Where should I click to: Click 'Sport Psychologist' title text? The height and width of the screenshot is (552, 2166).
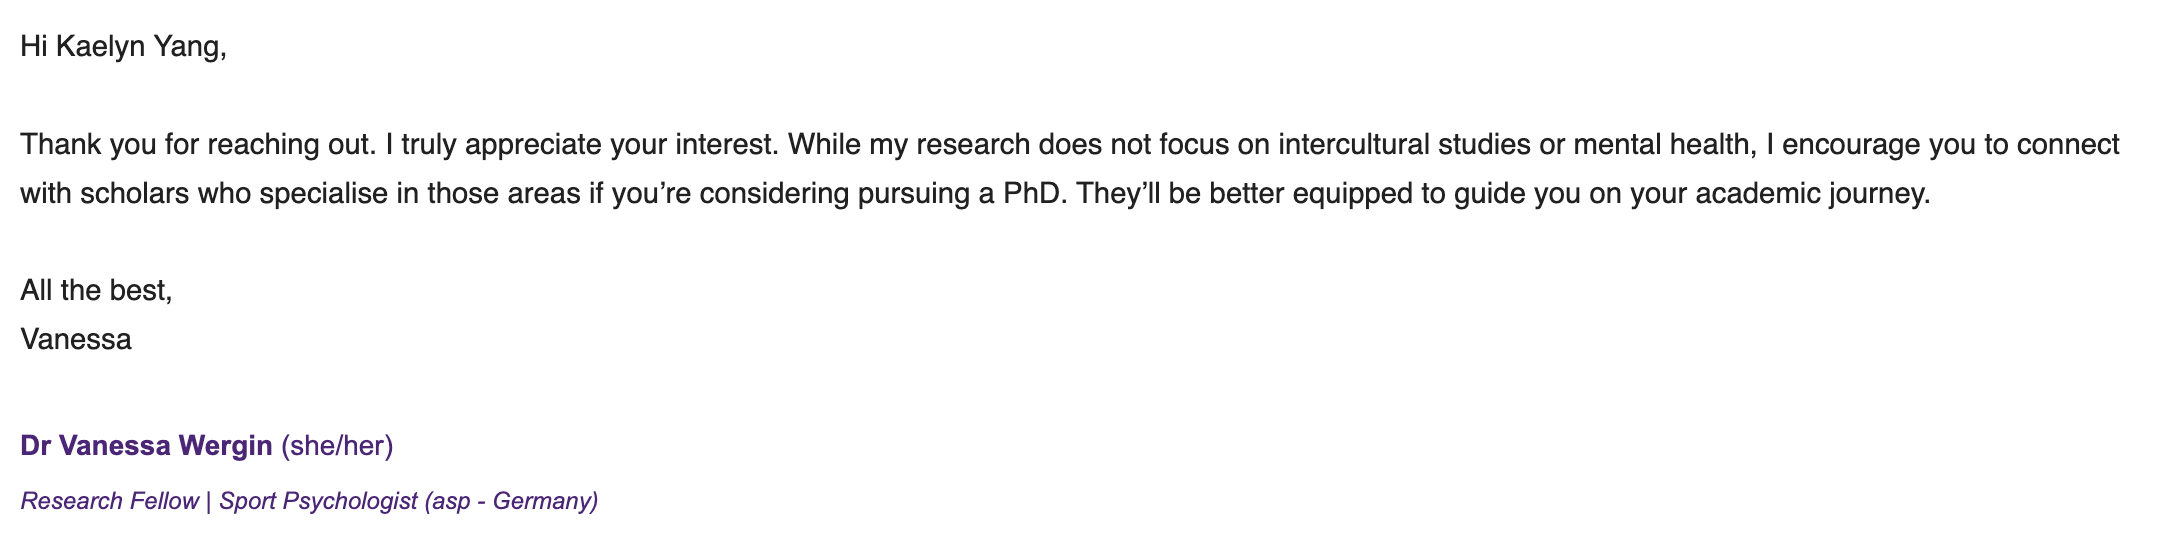318,501
